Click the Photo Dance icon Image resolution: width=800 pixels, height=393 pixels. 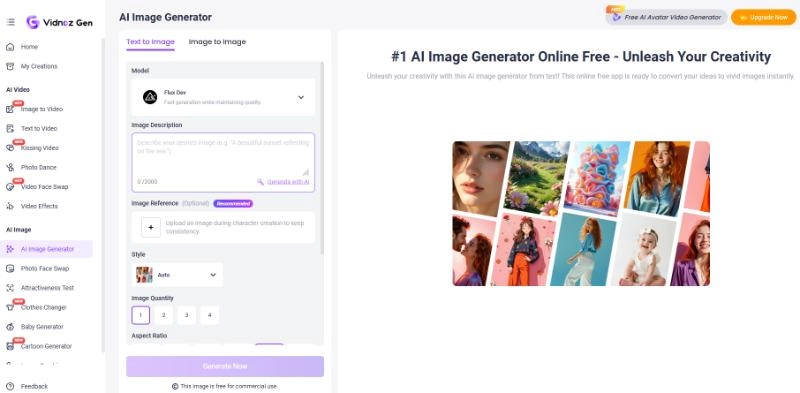pyautogui.click(x=10, y=167)
